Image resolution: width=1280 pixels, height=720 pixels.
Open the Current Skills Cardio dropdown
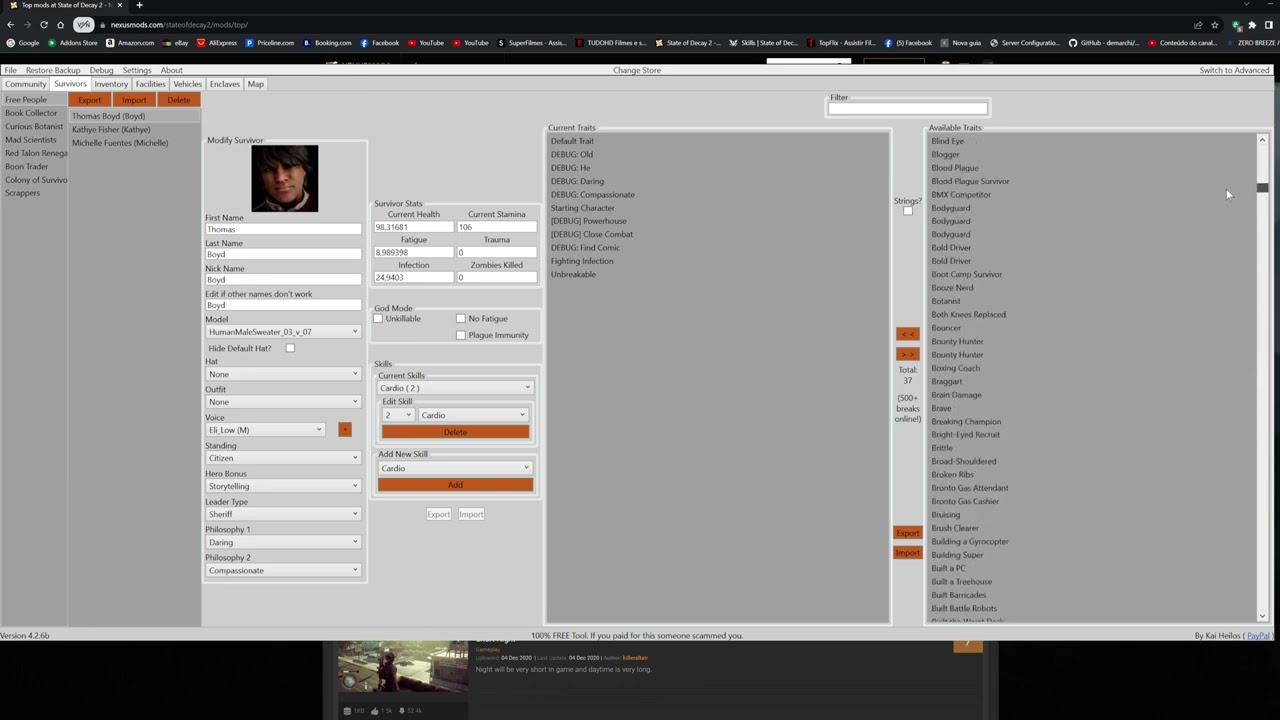(455, 388)
